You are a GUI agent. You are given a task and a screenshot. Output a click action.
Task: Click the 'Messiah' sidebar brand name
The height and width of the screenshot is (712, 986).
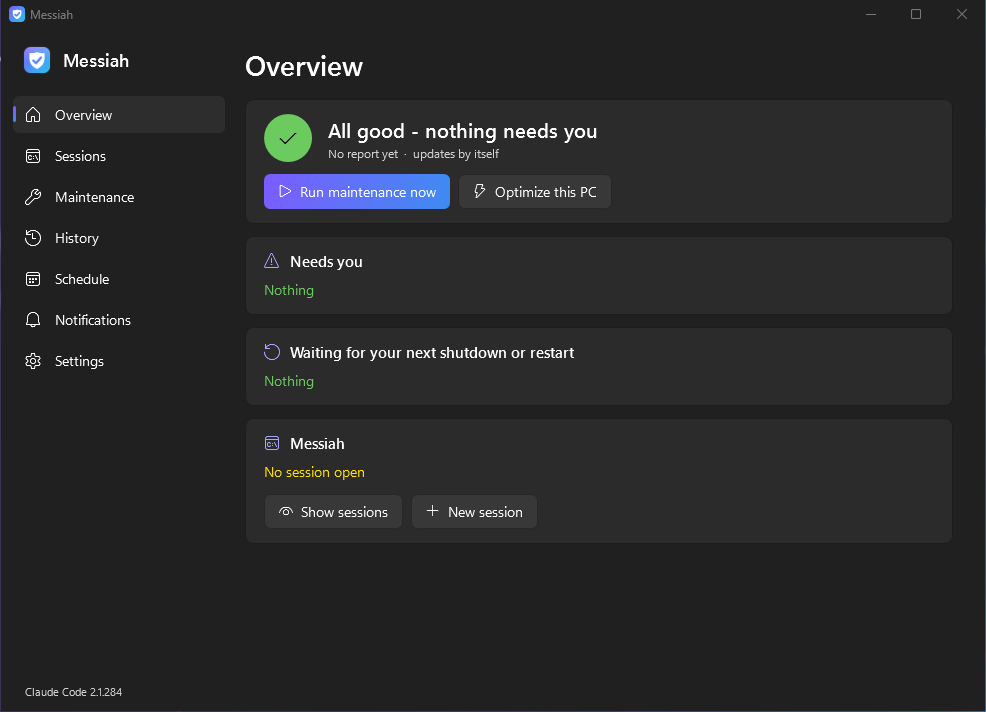tap(96, 61)
